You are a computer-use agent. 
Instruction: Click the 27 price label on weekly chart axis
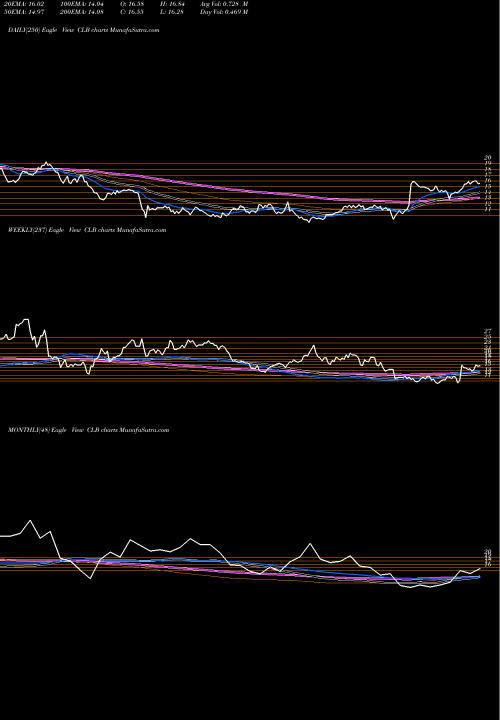coord(488,331)
